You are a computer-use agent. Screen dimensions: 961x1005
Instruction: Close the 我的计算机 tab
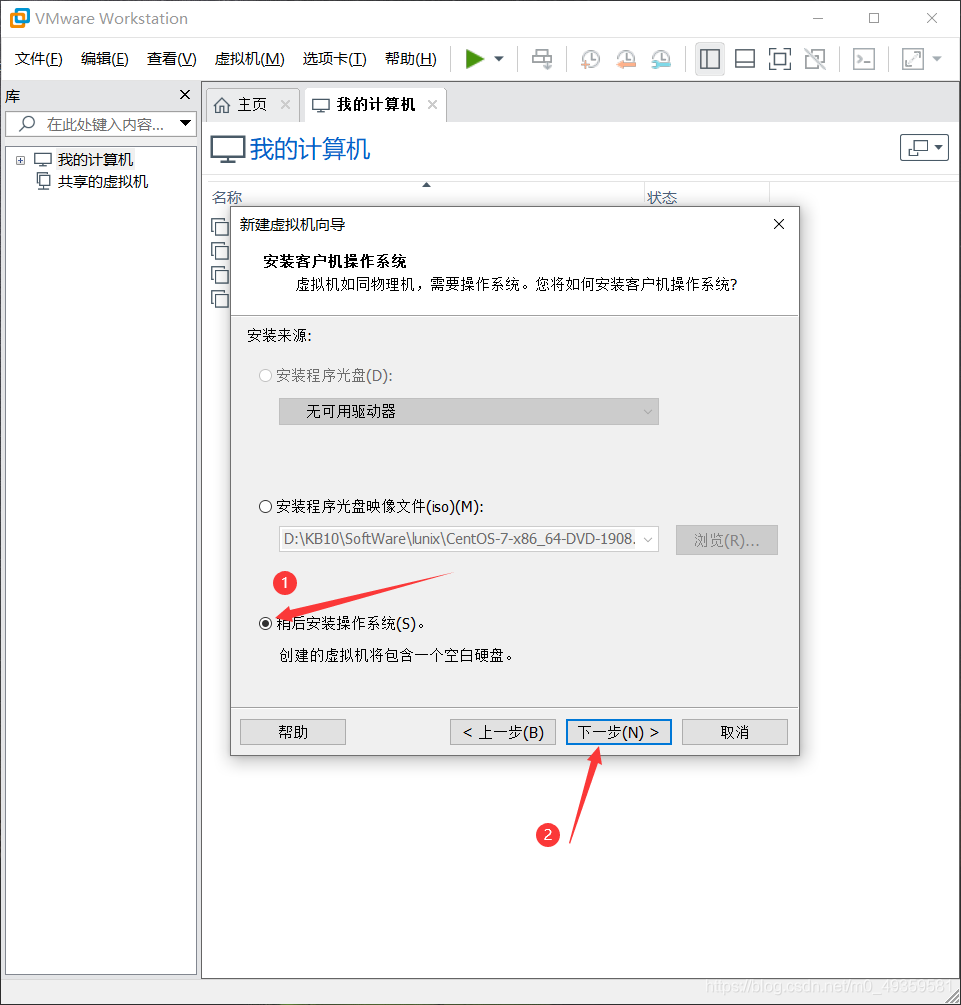coord(432,104)
